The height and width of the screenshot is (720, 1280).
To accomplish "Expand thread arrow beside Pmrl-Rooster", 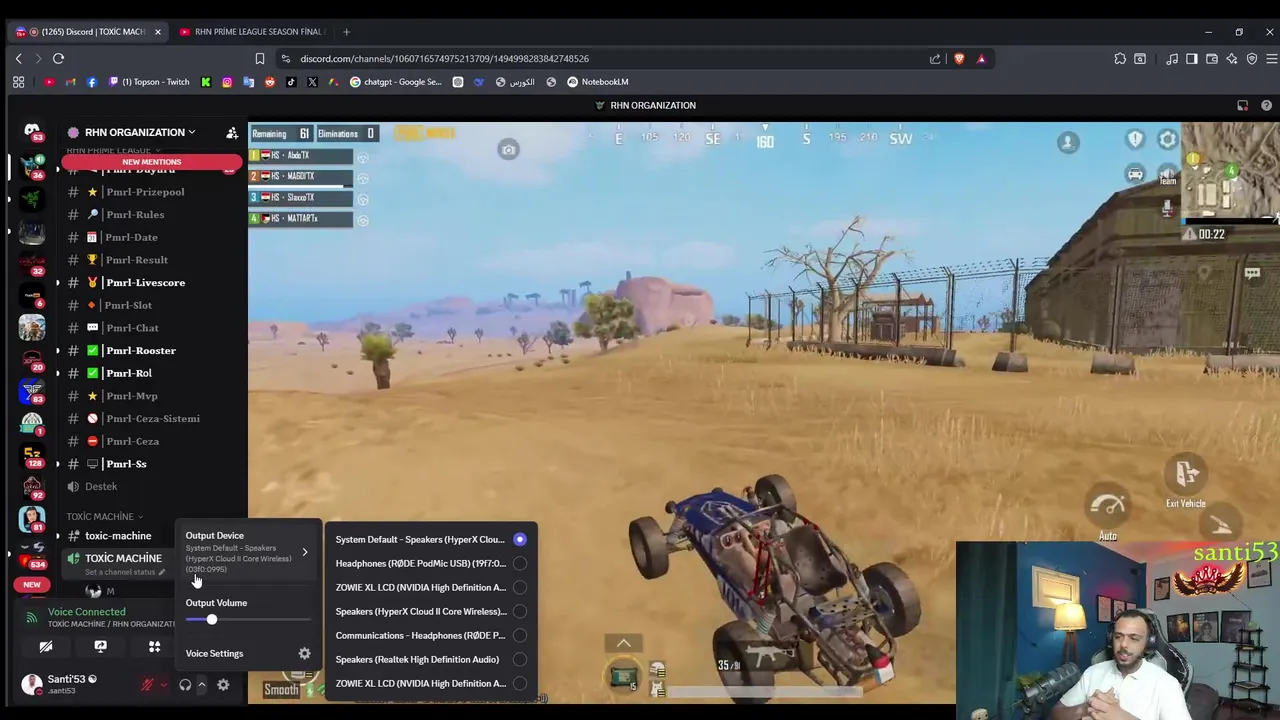I will point(57,351).
